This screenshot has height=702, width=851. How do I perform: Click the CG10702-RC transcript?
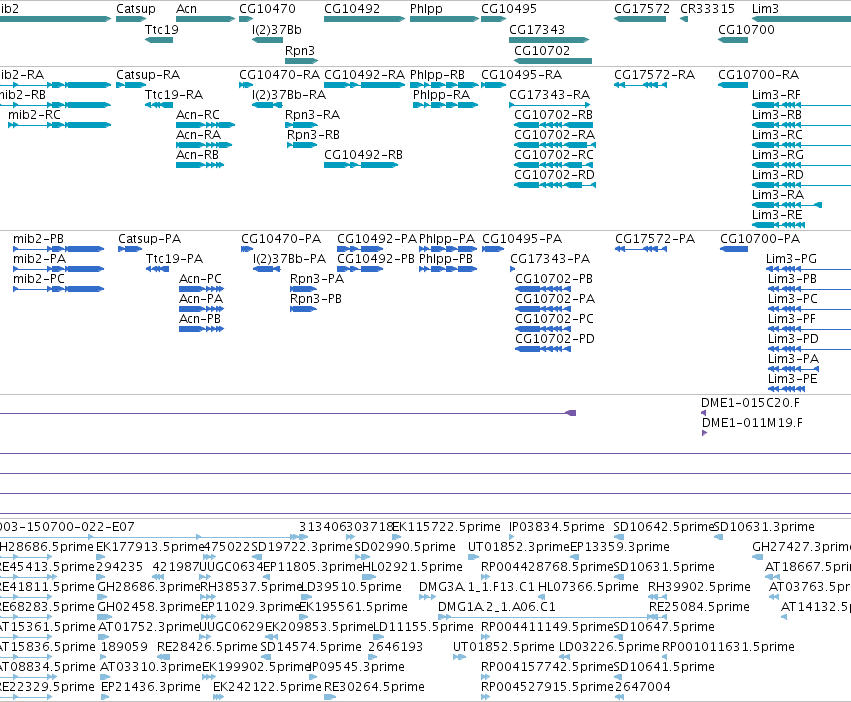point(553,165)
